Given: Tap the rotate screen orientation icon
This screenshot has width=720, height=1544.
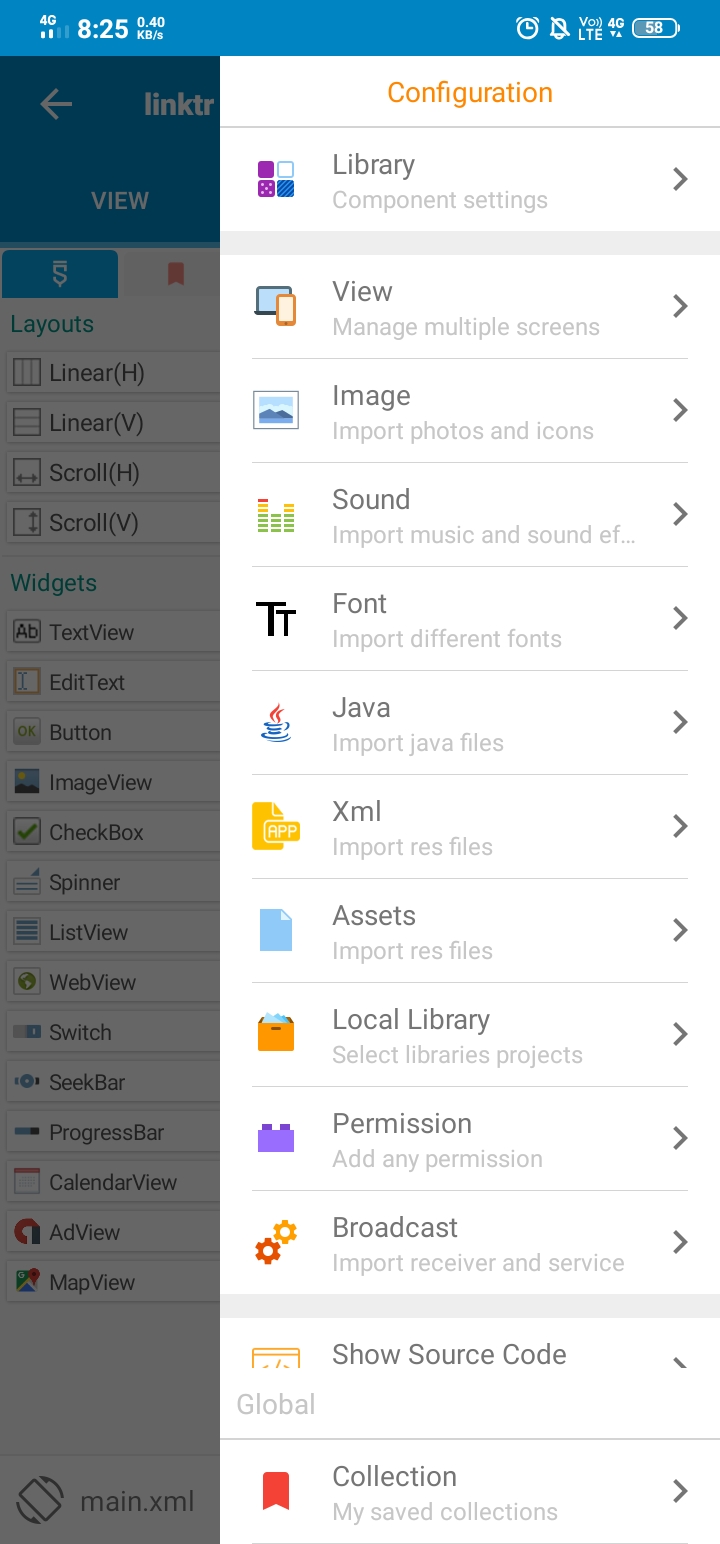Looking at the screenshot, I should [x=40, y=1501].
